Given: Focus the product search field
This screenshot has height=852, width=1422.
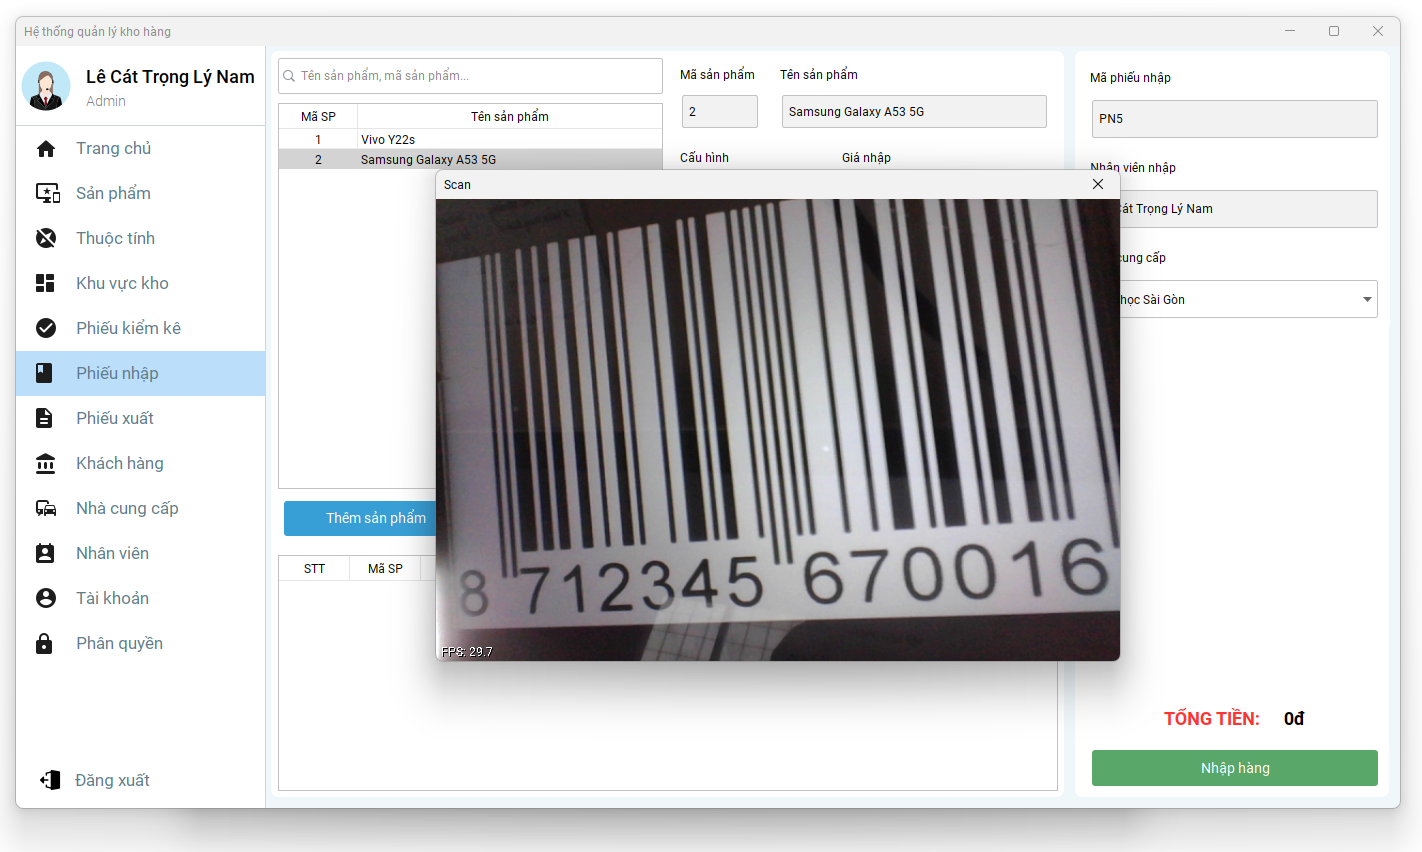Looking at the screenshot, I should click(470, 76).
